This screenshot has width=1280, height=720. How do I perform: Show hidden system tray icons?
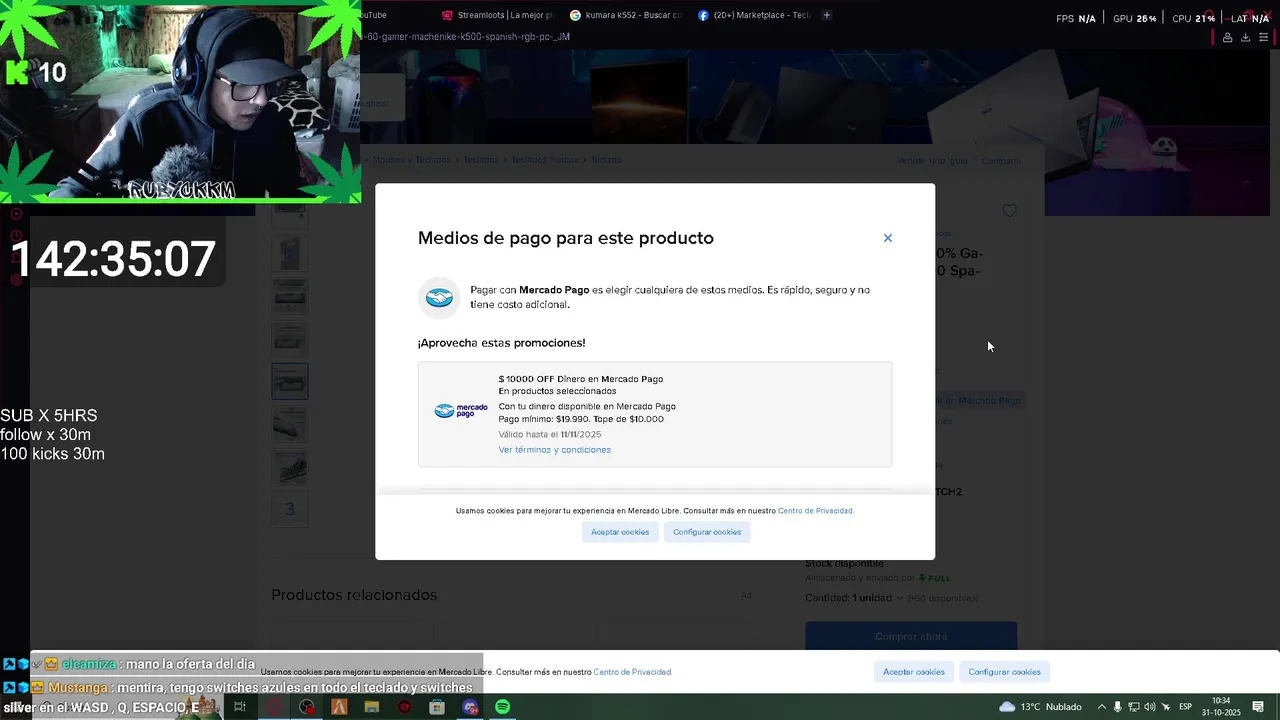(1102, 707)
